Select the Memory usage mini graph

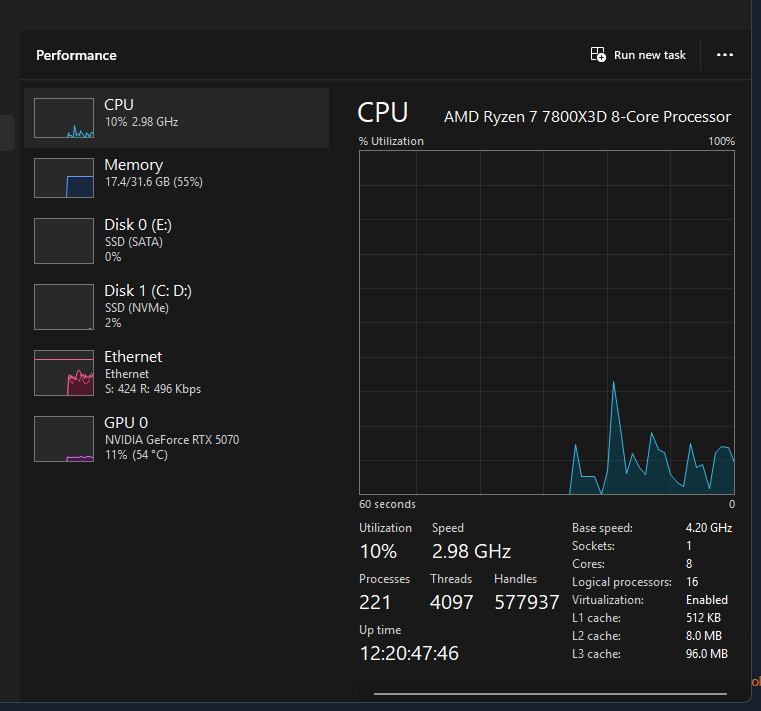tap(63, 178)
